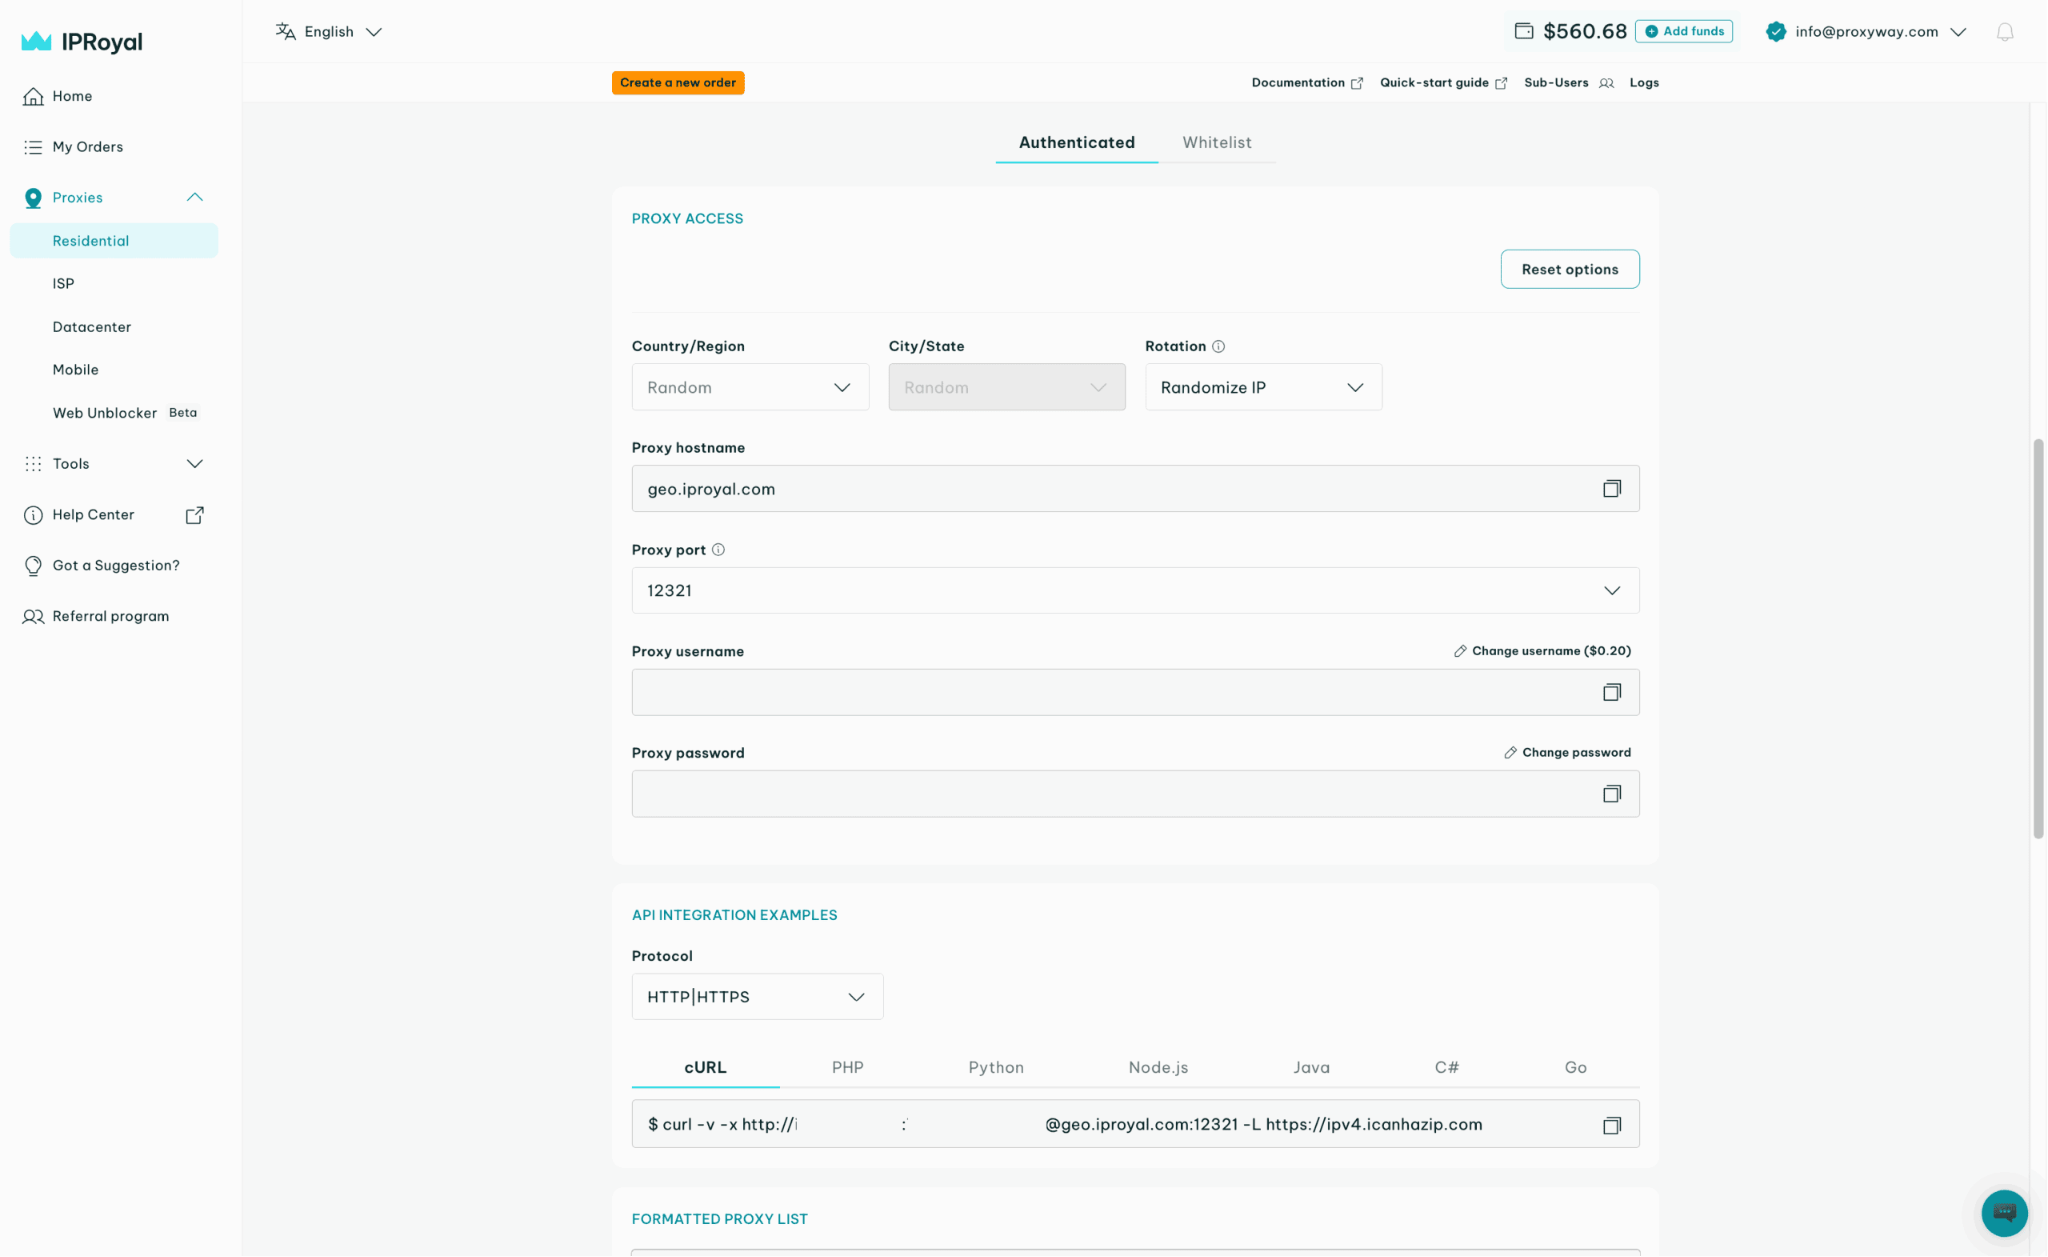
Task: Click the Proxy username field
Action: point(1135,692)
